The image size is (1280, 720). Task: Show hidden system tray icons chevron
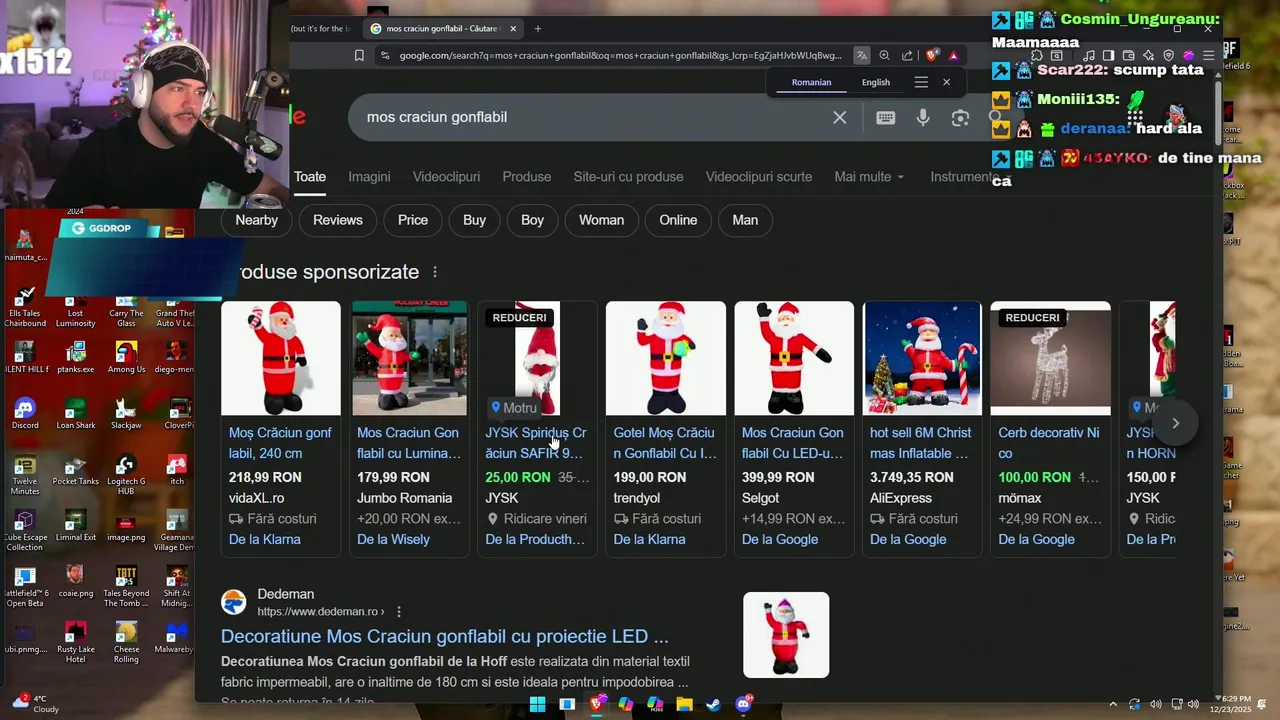[1113, 704]
